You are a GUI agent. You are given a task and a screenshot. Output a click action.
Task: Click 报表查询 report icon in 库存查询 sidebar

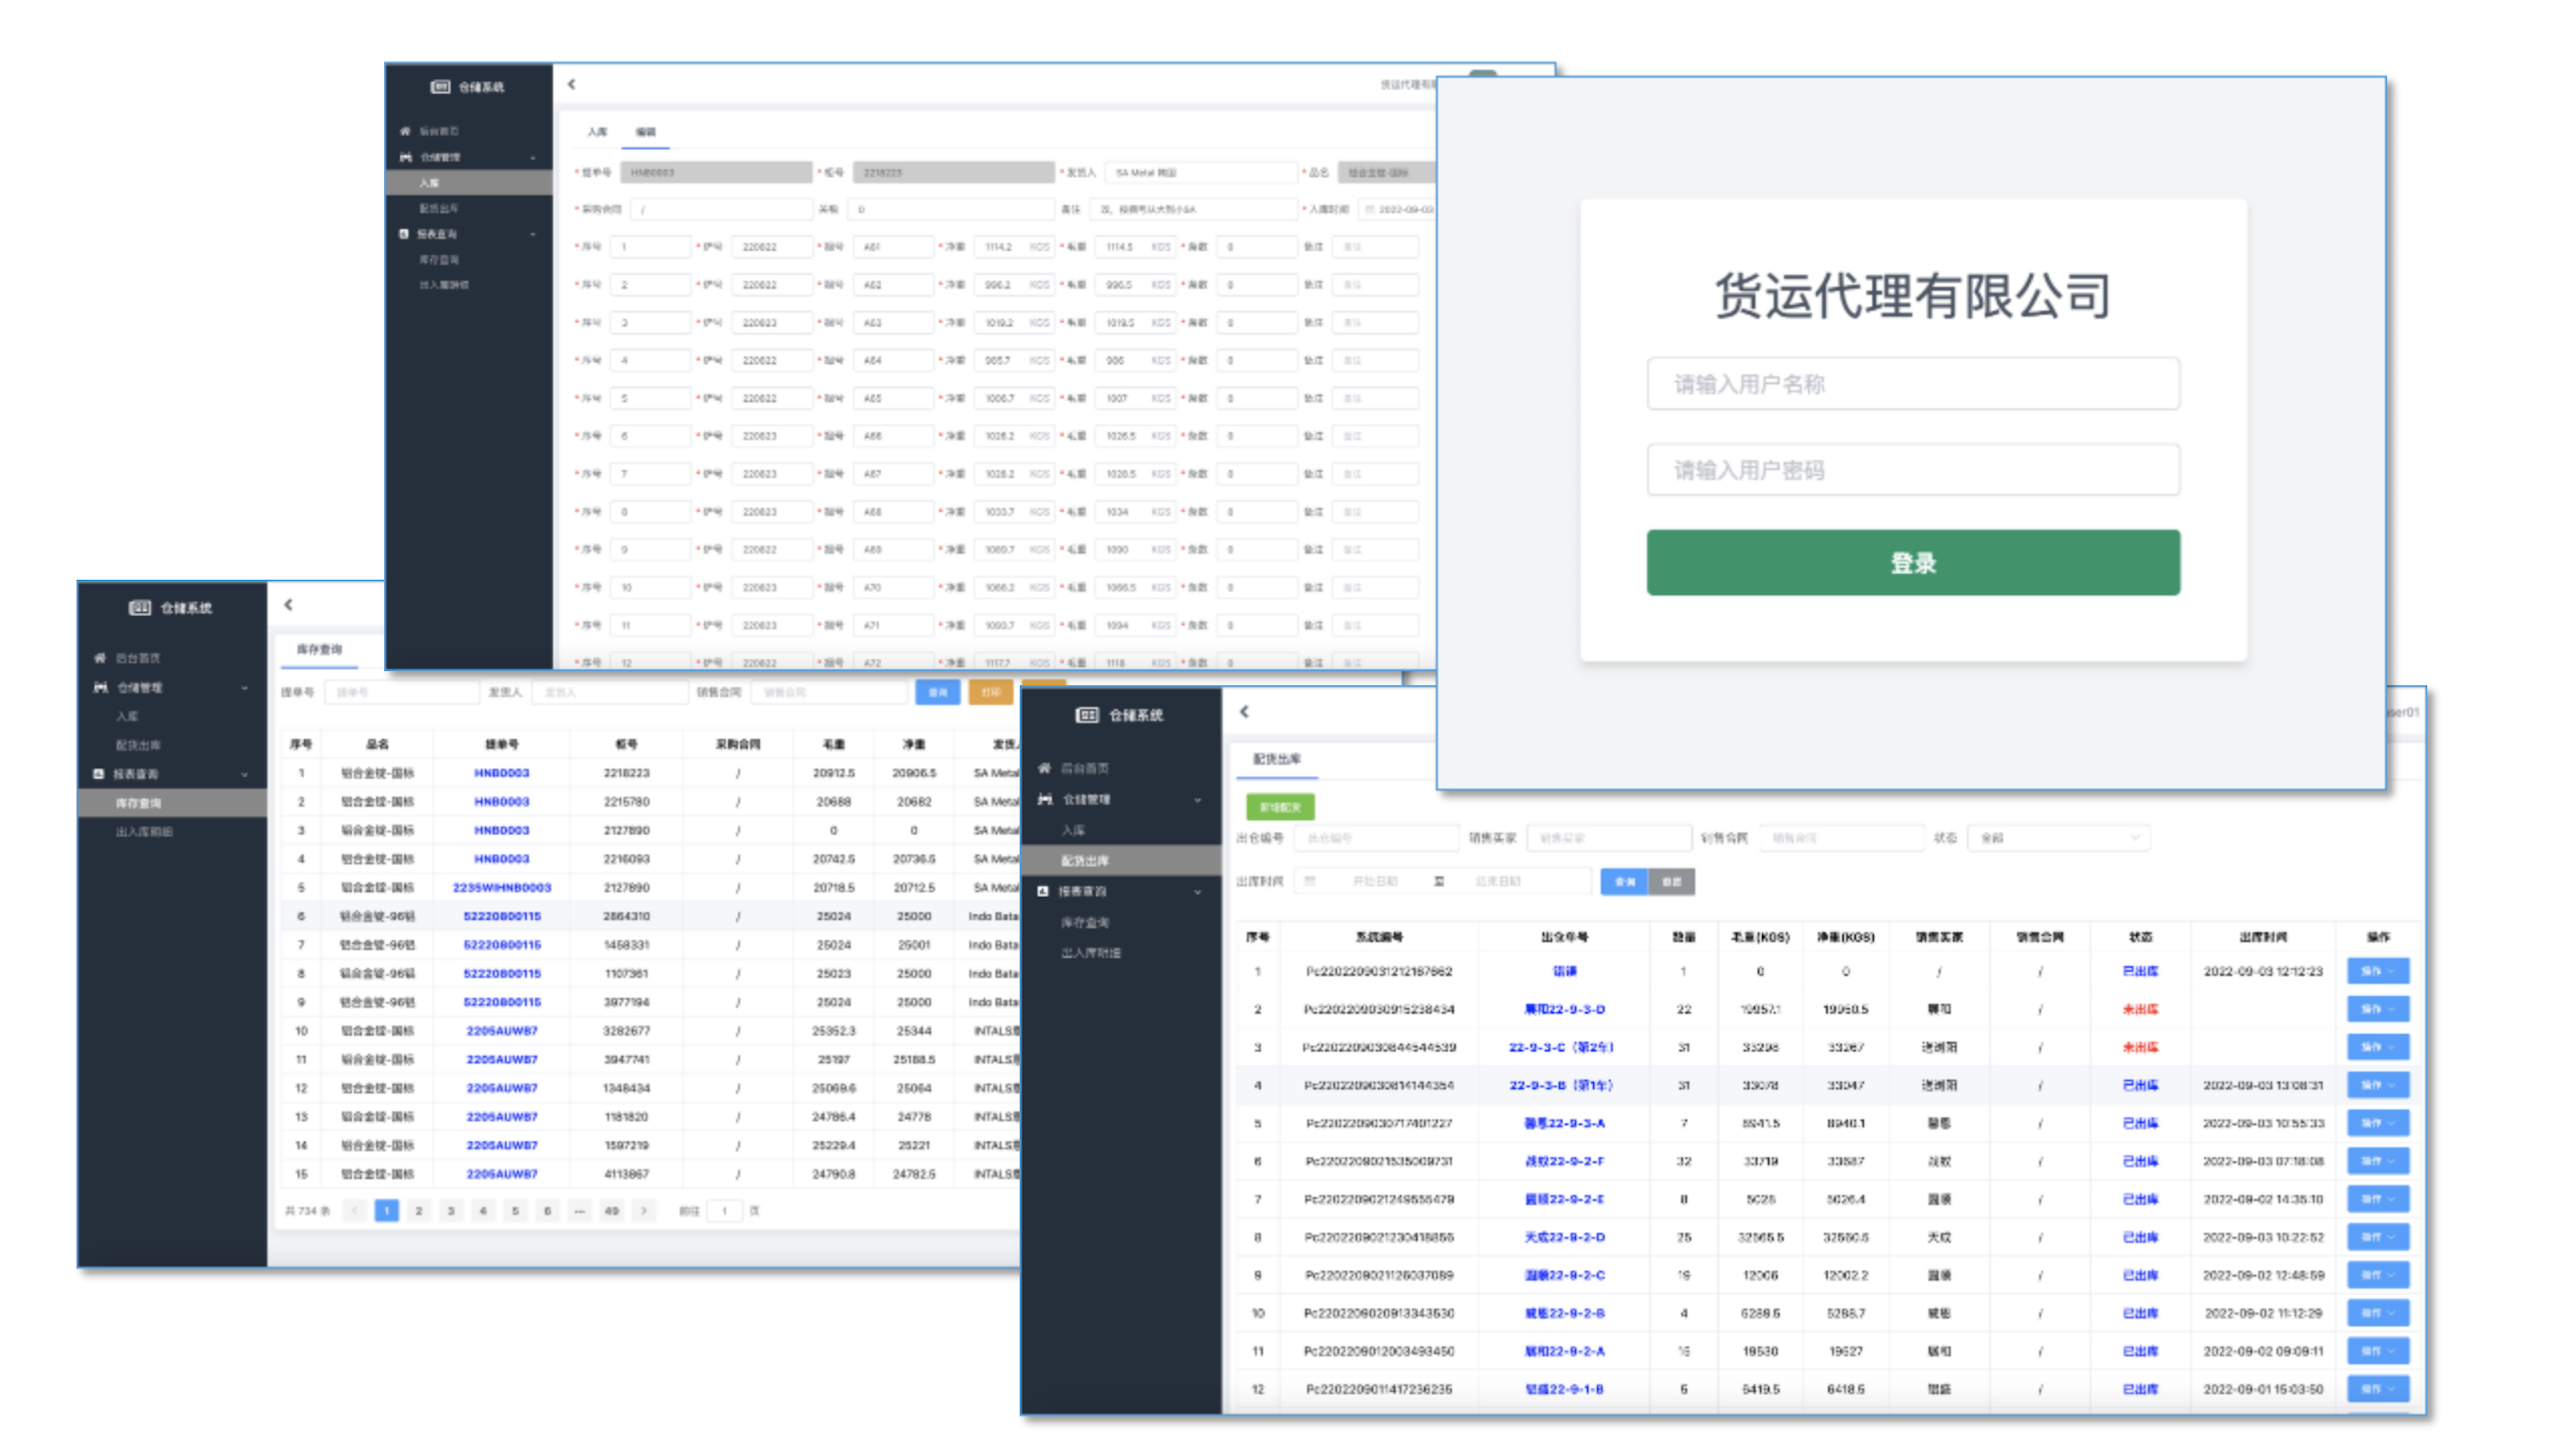click(99, 774)
